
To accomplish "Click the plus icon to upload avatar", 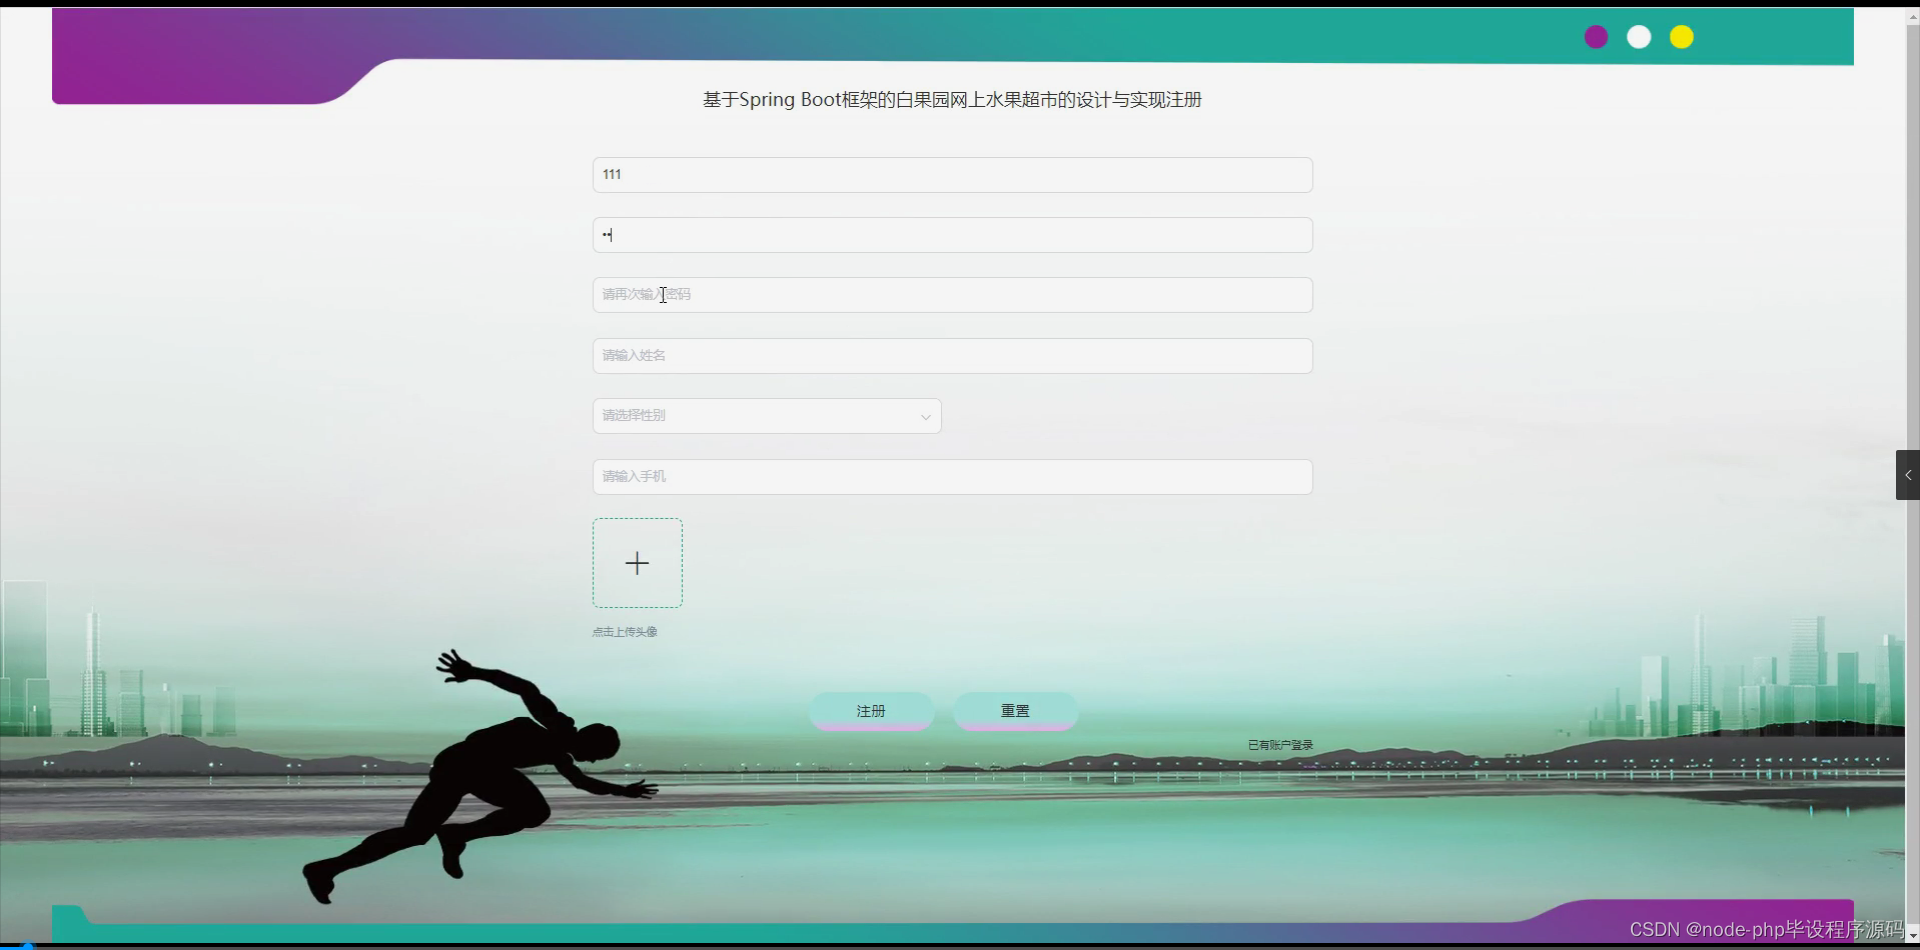I will coord(637,562).
